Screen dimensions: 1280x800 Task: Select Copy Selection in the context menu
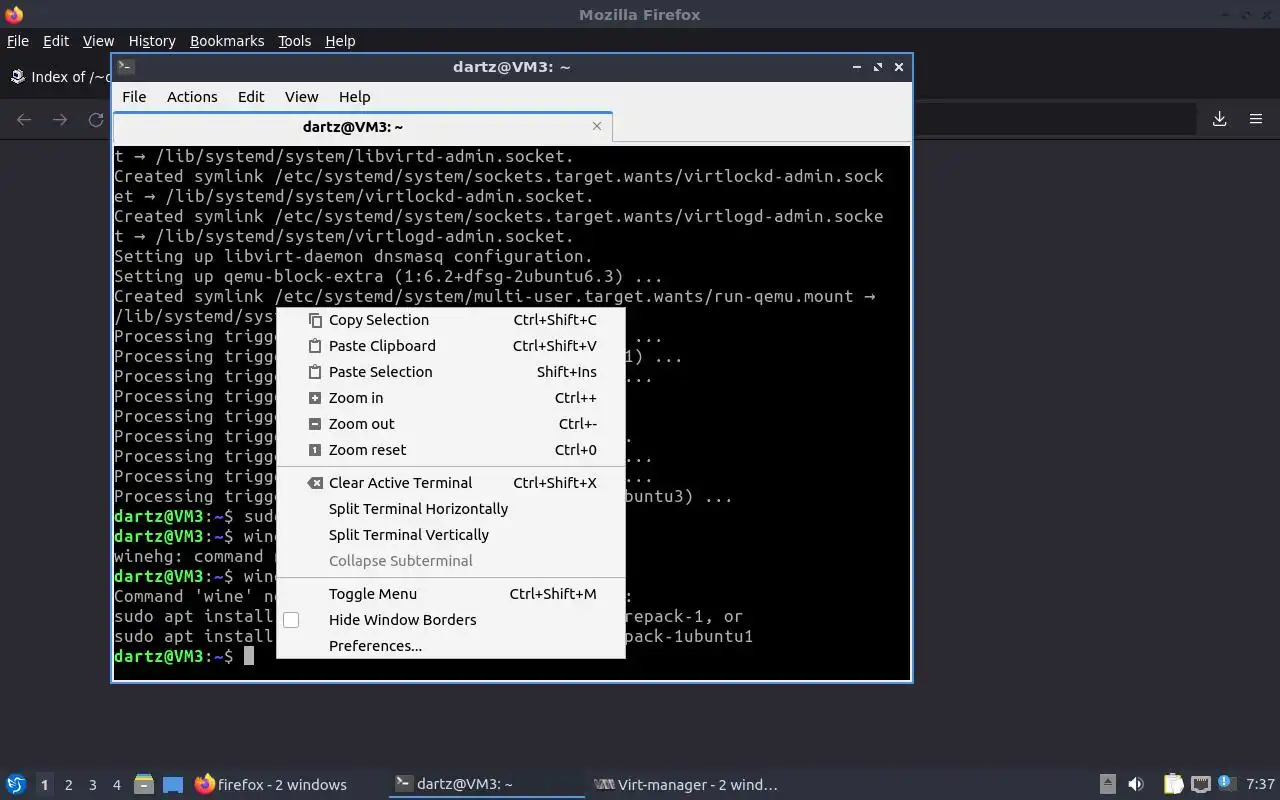point(450,320)
